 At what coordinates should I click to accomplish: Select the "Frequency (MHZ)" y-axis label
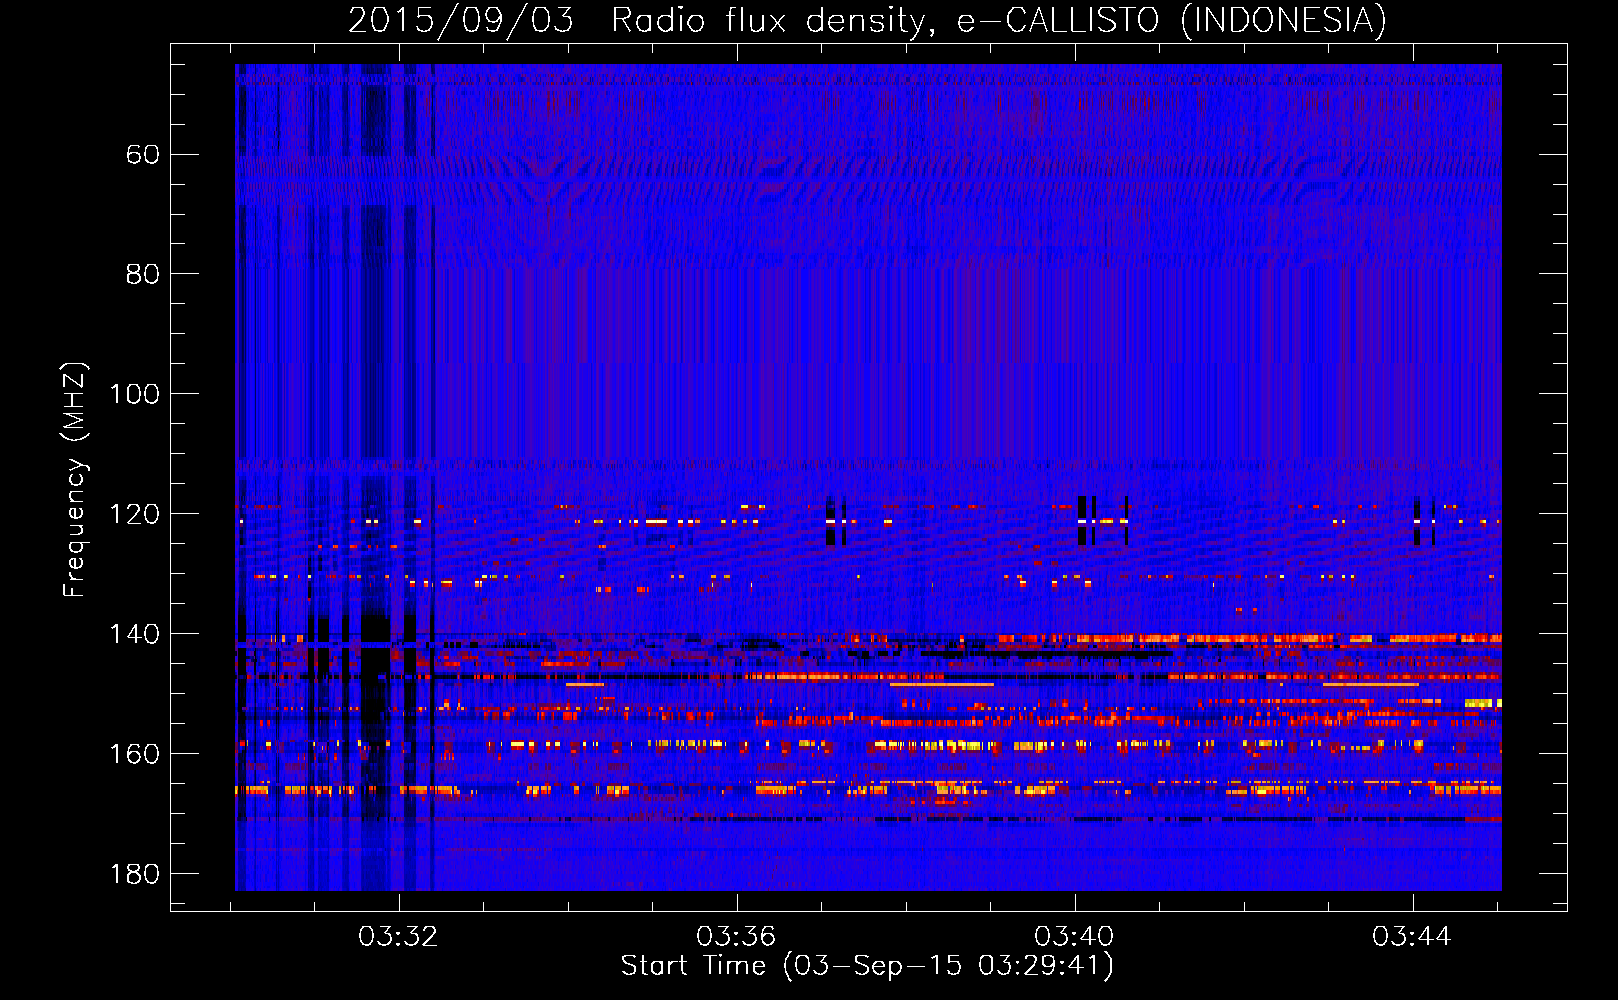(x=75, y=480)
